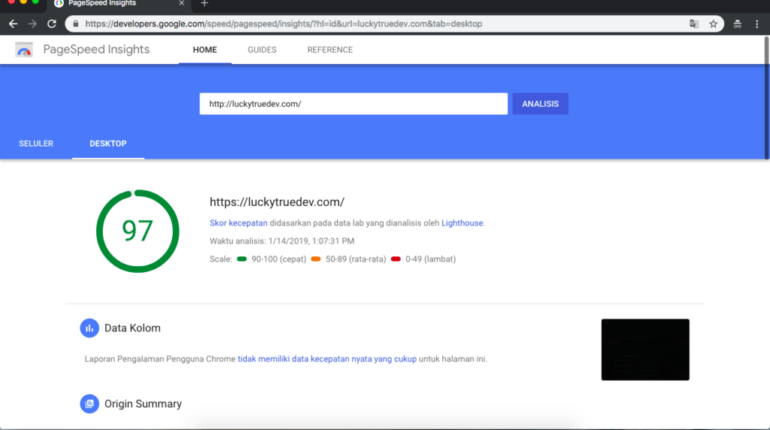Click the browser back arrow
This screenshot has width=770, height=430.
pyautogui.click(x=13, y=23)
